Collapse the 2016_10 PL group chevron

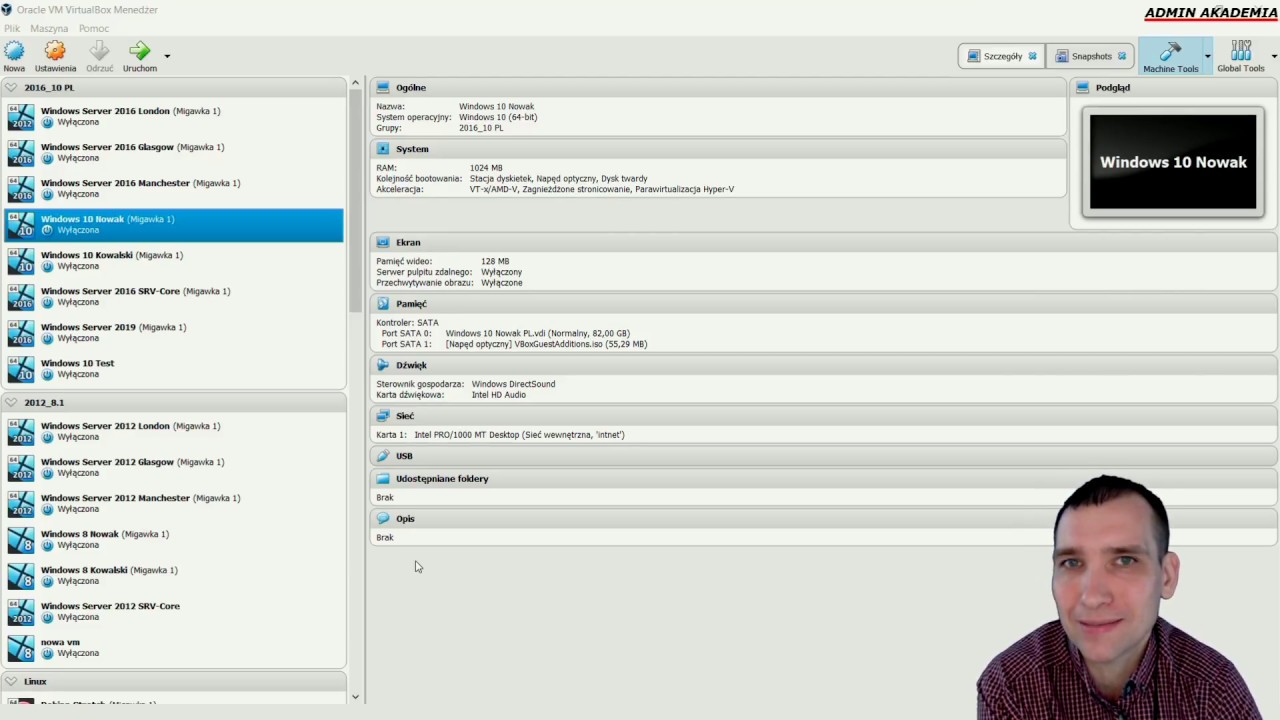(x=11, y=87)
